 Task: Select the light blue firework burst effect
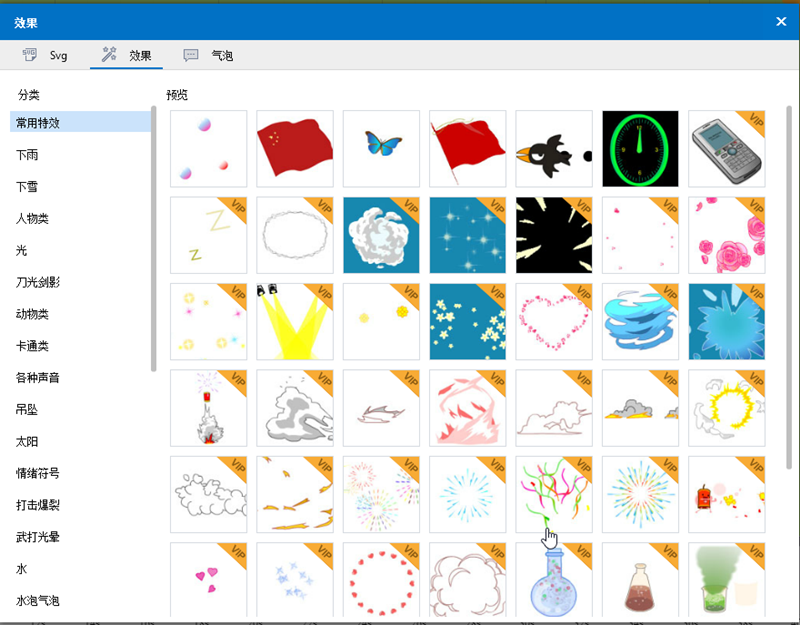point(468,494)
